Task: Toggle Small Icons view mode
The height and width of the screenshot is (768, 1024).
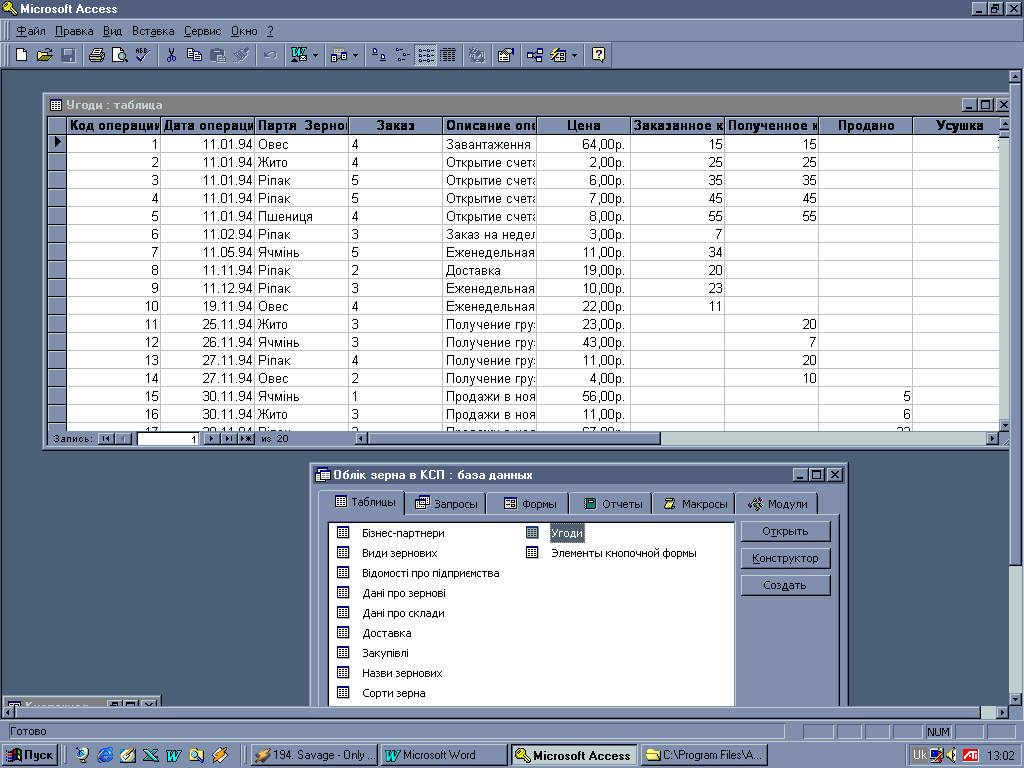Action: click(x=402, y=55)
